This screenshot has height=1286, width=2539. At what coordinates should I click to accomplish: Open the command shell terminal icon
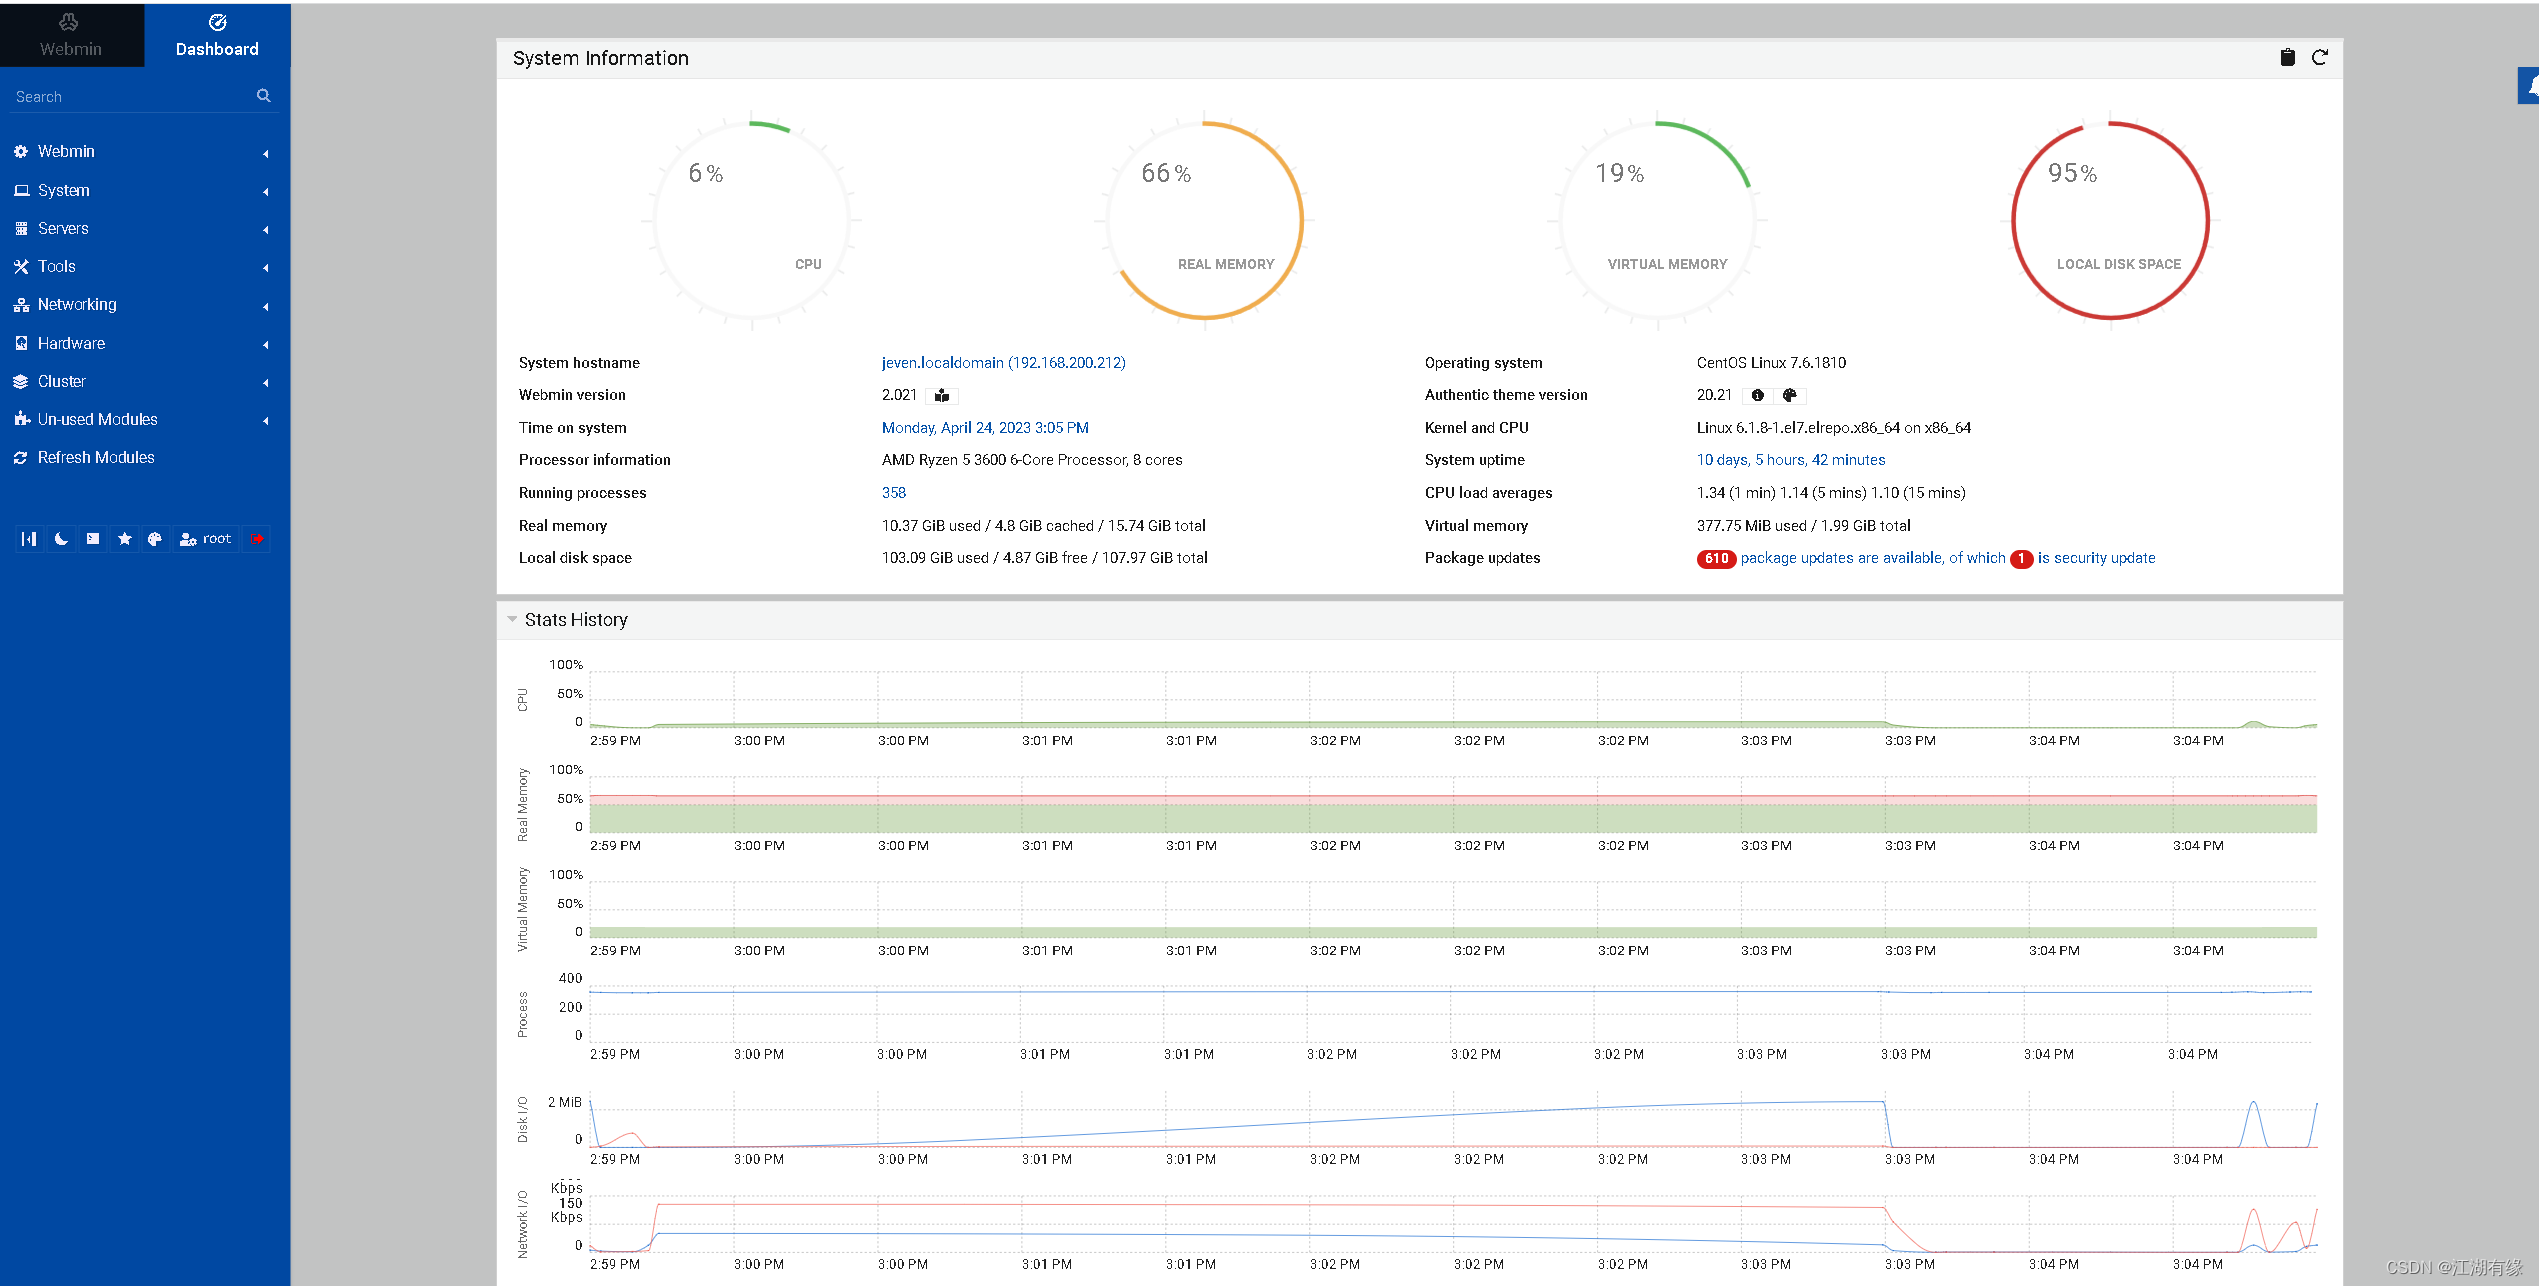click(93, 539)
